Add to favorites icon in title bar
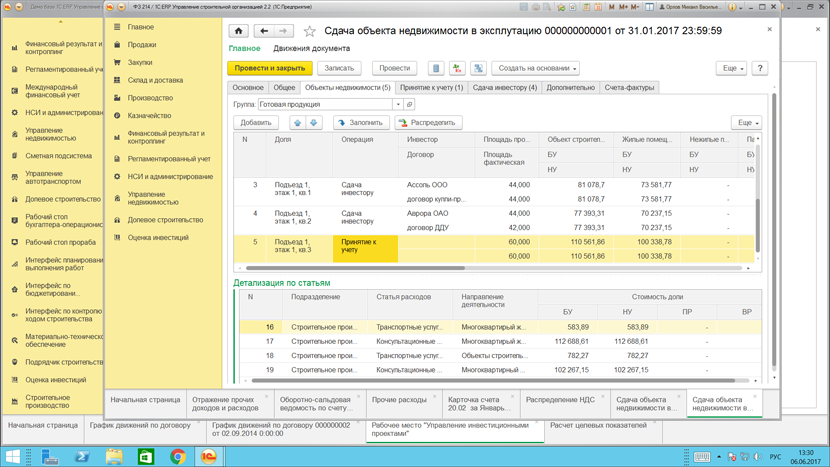 point(561,7)
